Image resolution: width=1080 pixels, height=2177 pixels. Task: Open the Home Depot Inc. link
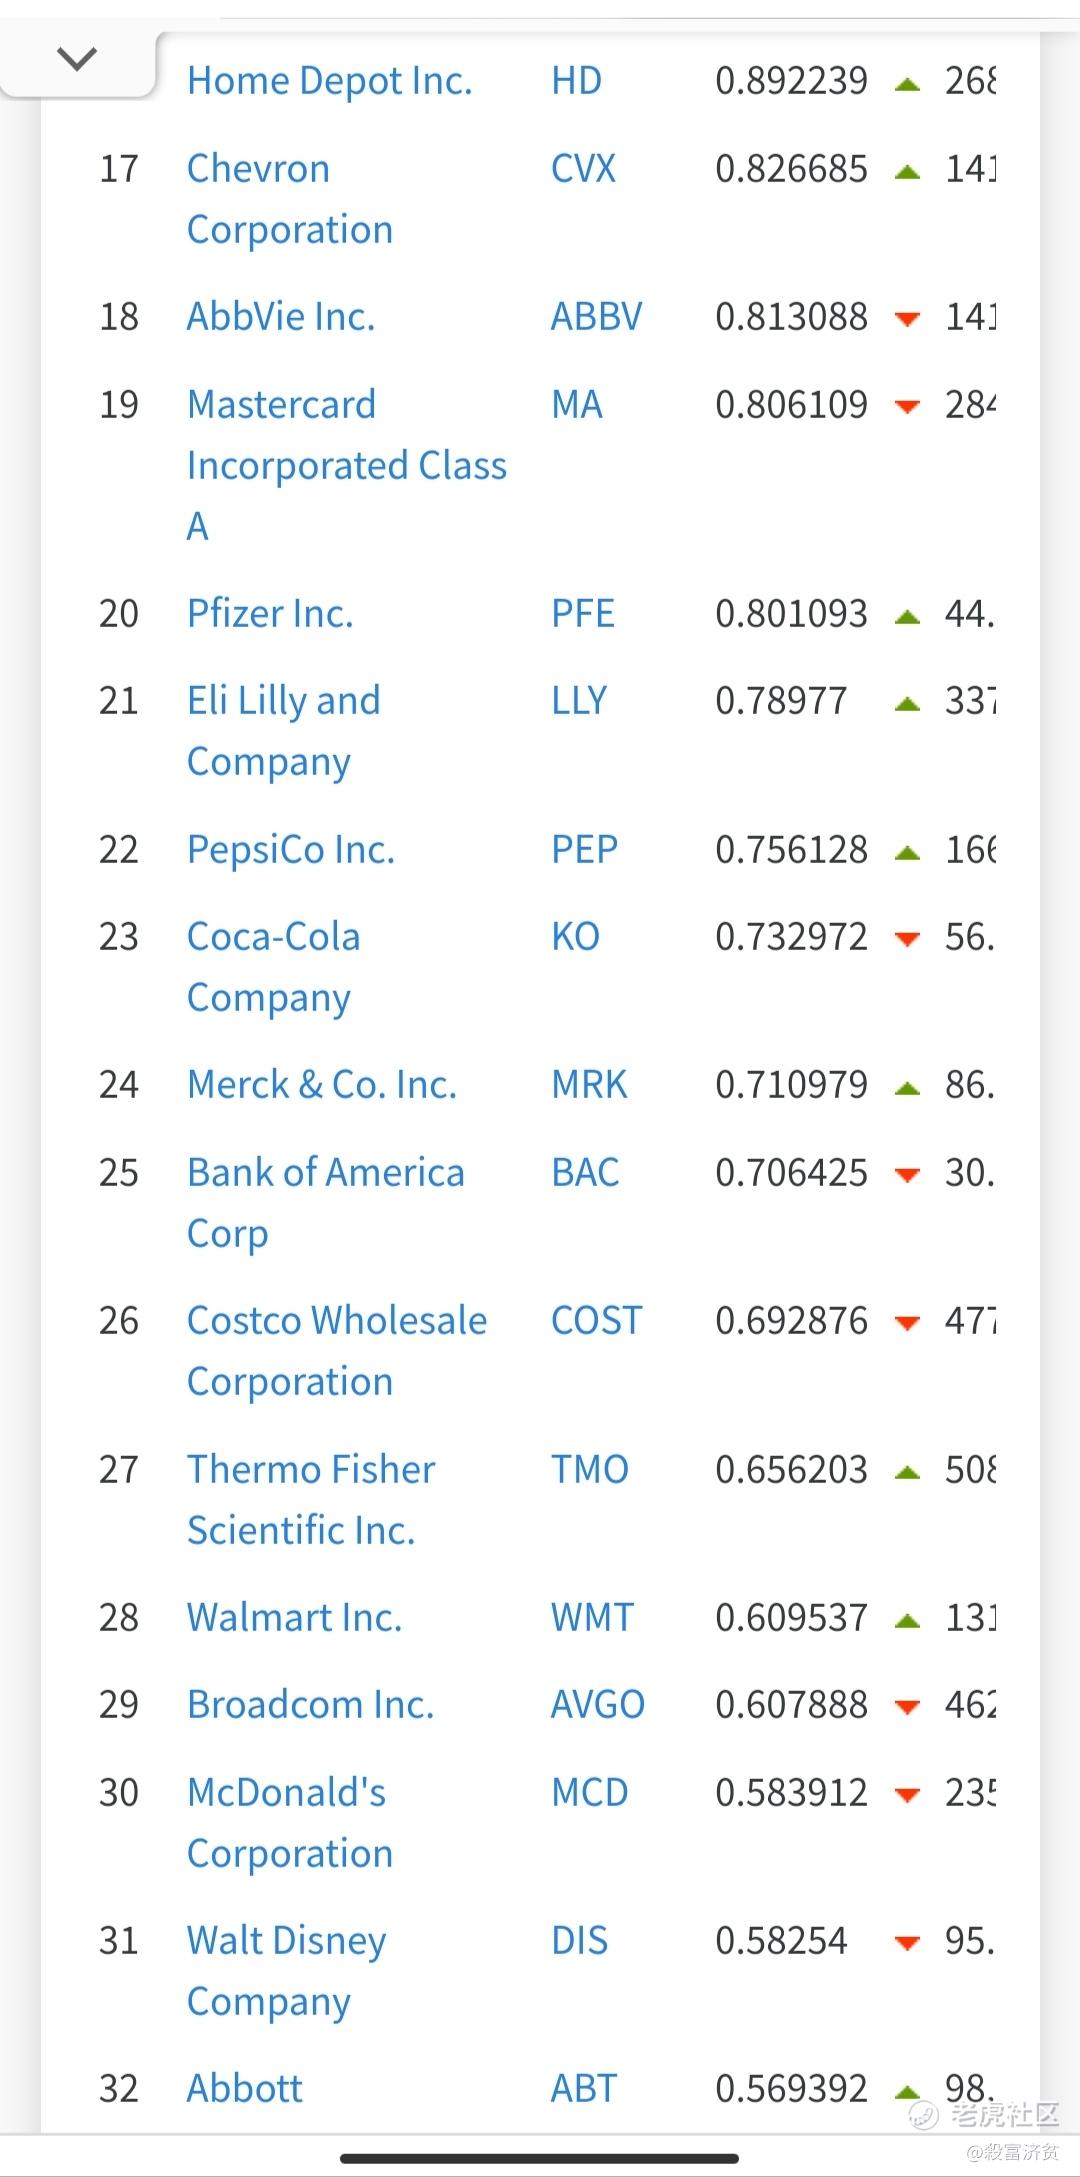tap(329, 81)
